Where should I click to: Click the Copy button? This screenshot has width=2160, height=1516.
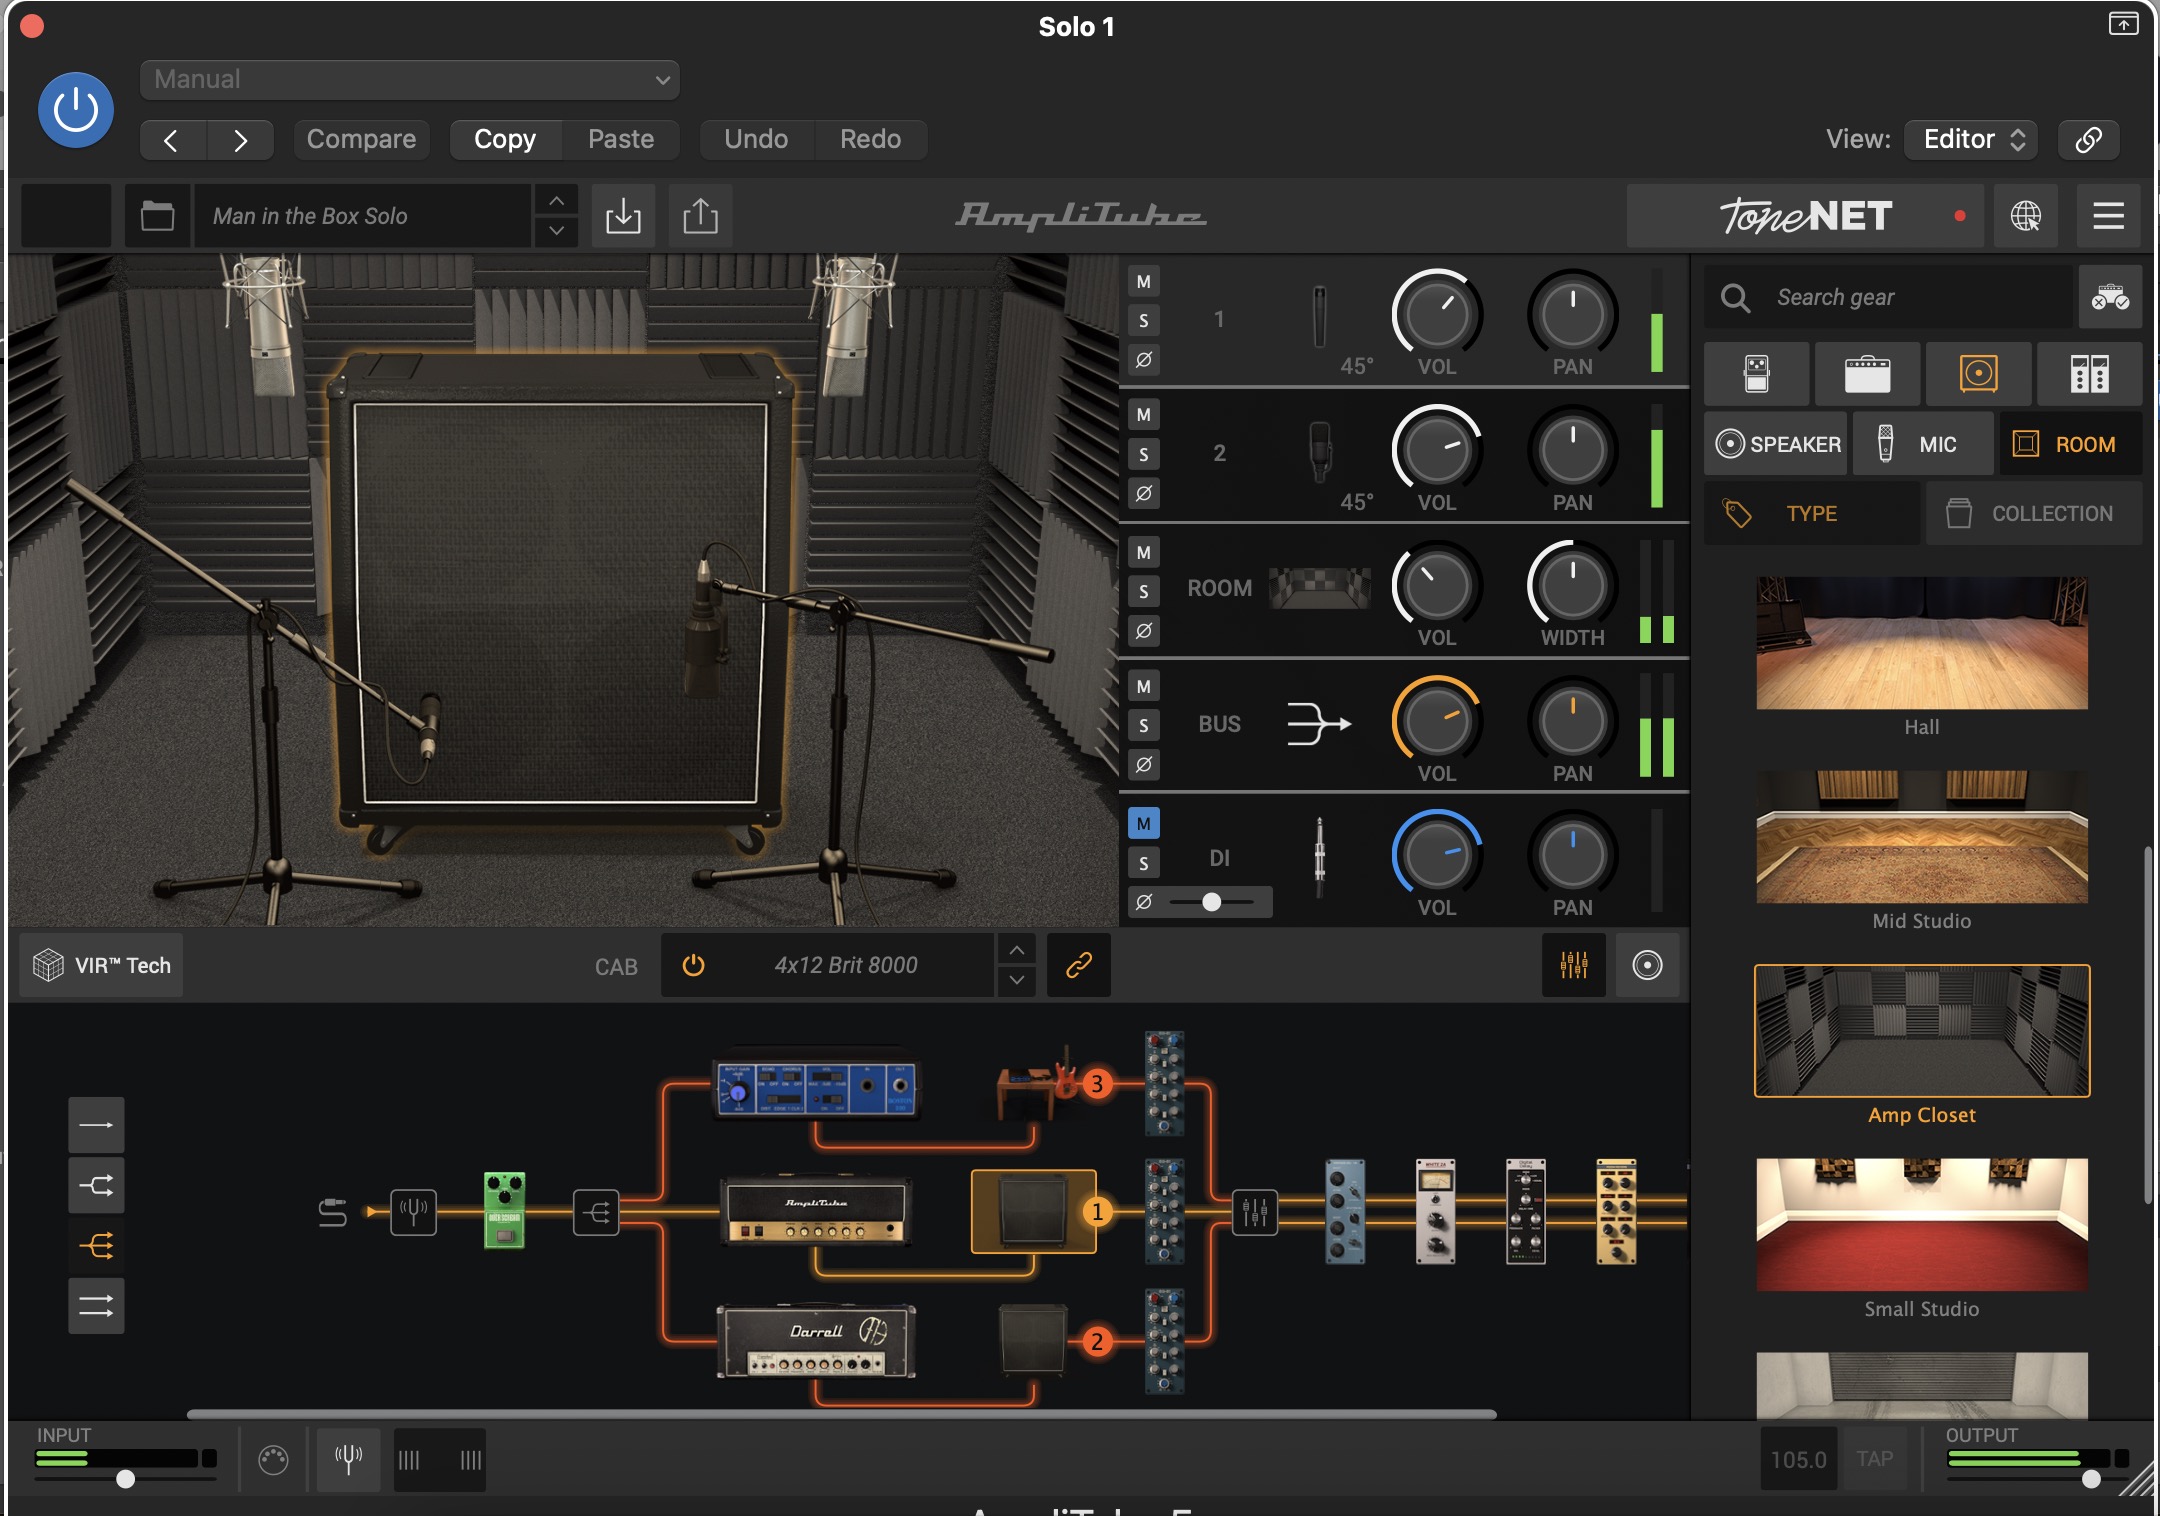tap(505, 140)
